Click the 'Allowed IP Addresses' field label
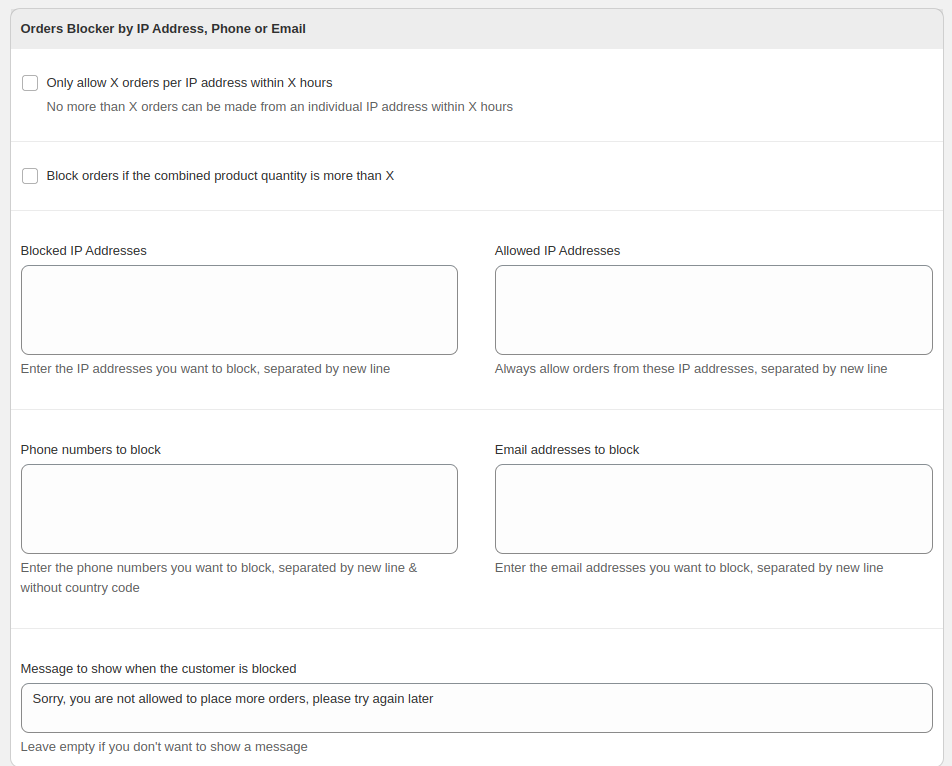This screenshot has height=766, width=952. click(x=557, y=251)
